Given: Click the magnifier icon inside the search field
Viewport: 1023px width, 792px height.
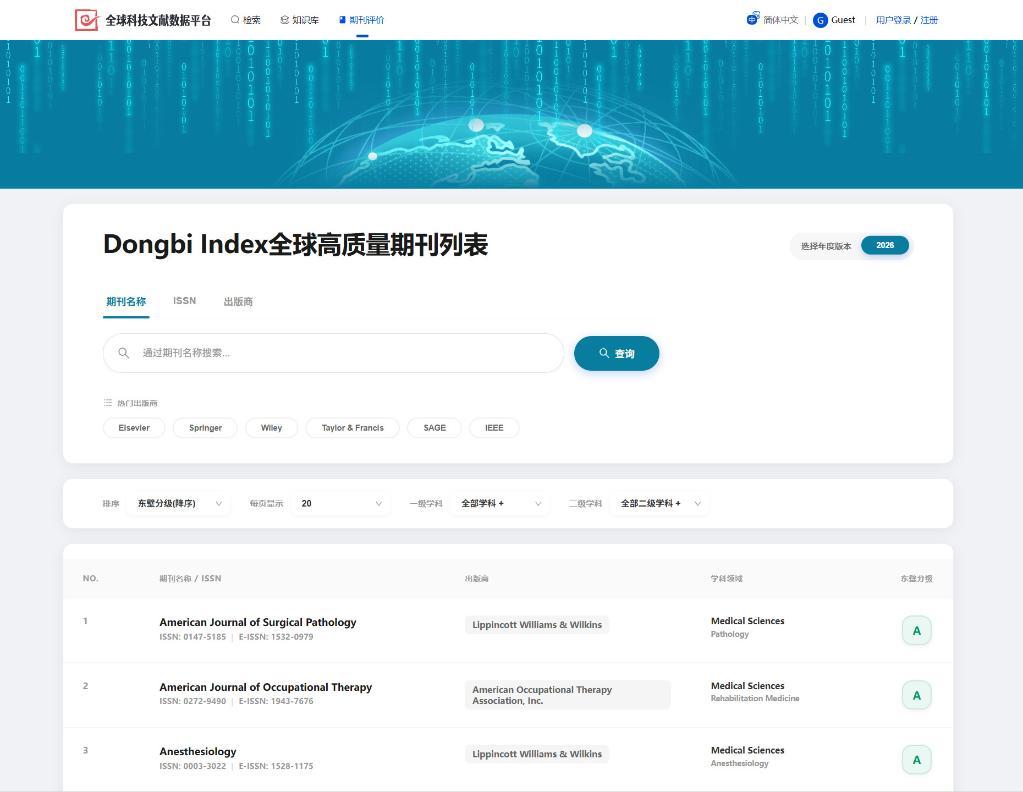Looking at the screenshot, I should pos(124,353).
